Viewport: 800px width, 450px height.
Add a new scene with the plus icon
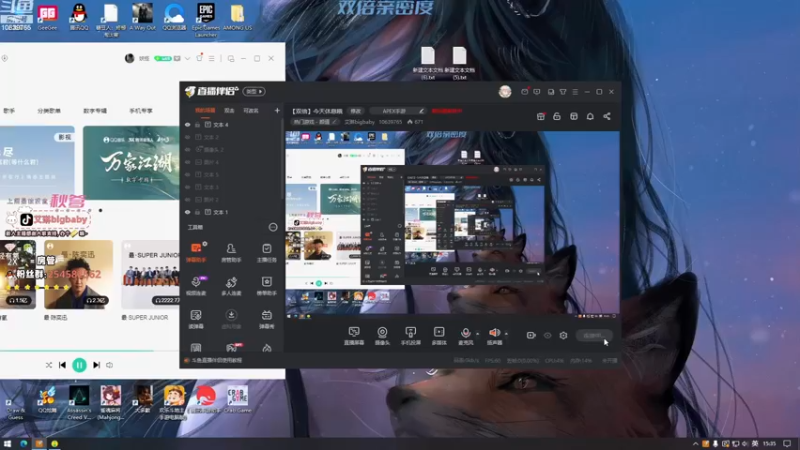(277, 110)
